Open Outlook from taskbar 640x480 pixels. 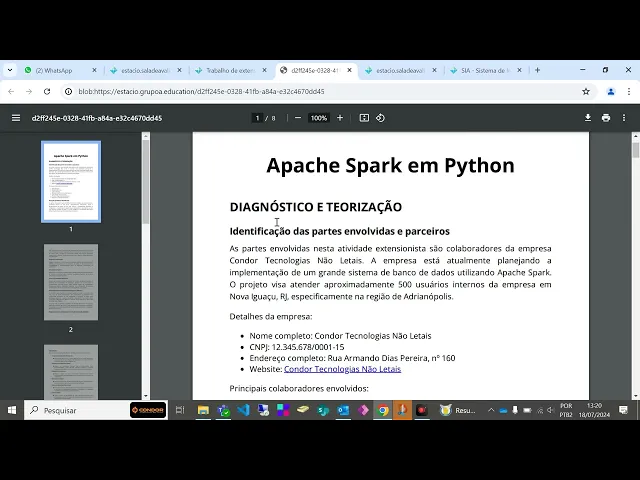point(343,410)
